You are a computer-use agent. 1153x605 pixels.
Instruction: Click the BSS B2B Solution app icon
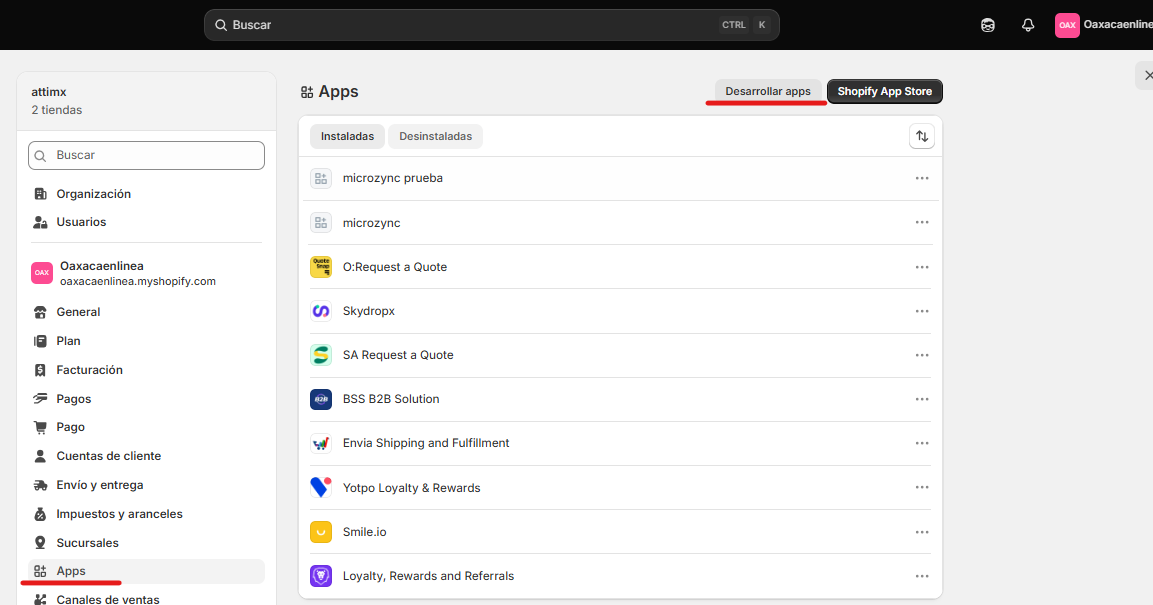pos(321,399)
